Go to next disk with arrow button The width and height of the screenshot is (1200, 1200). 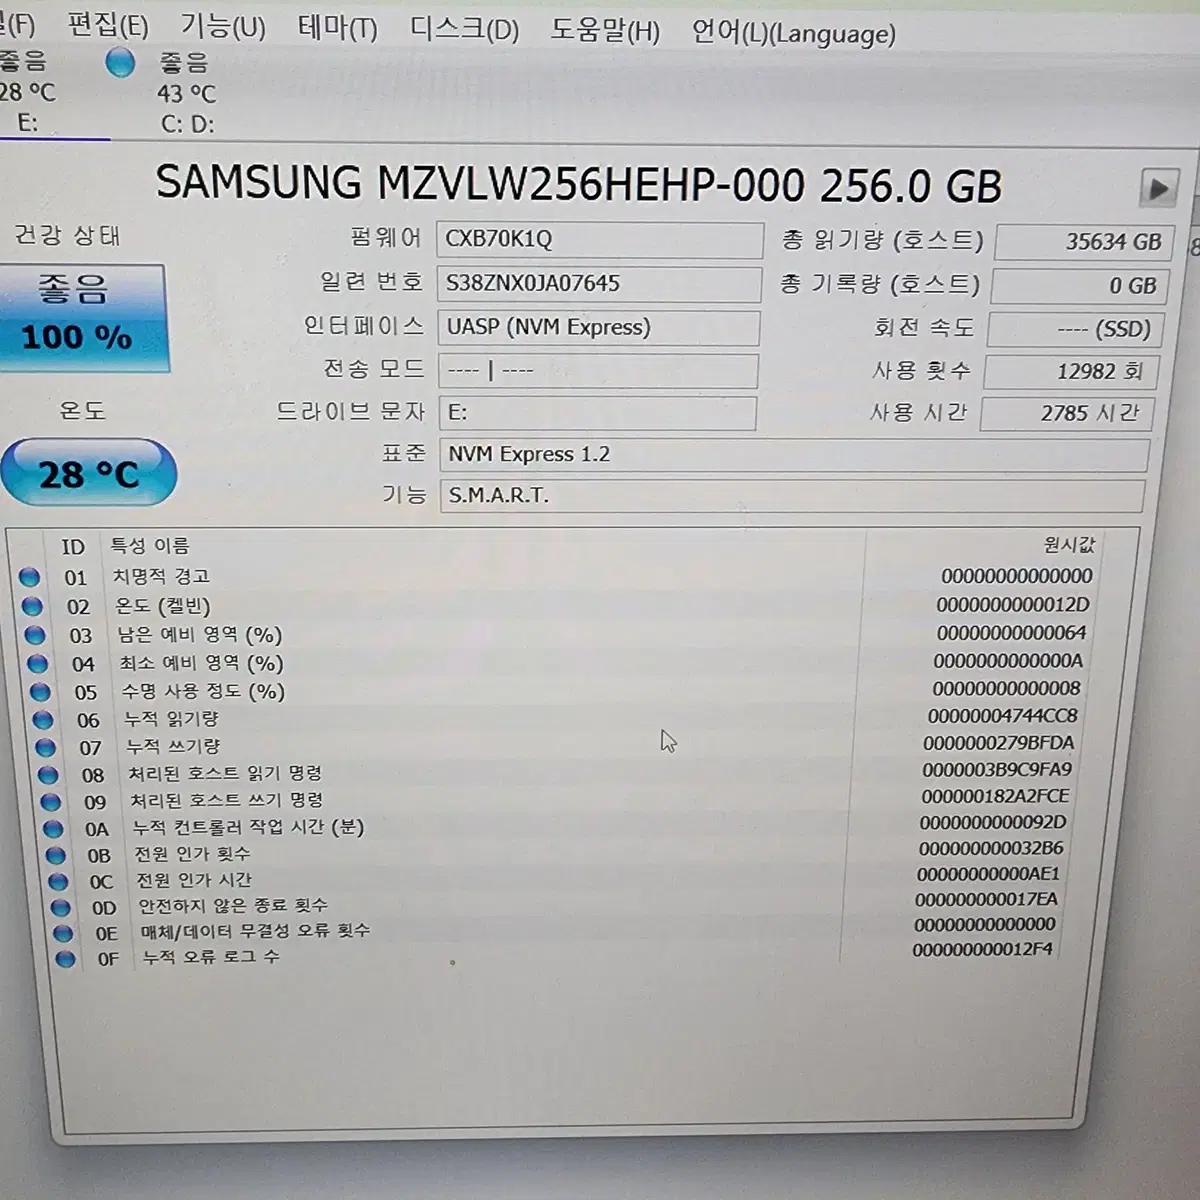pyautogui.click(x=1159, y=188)
